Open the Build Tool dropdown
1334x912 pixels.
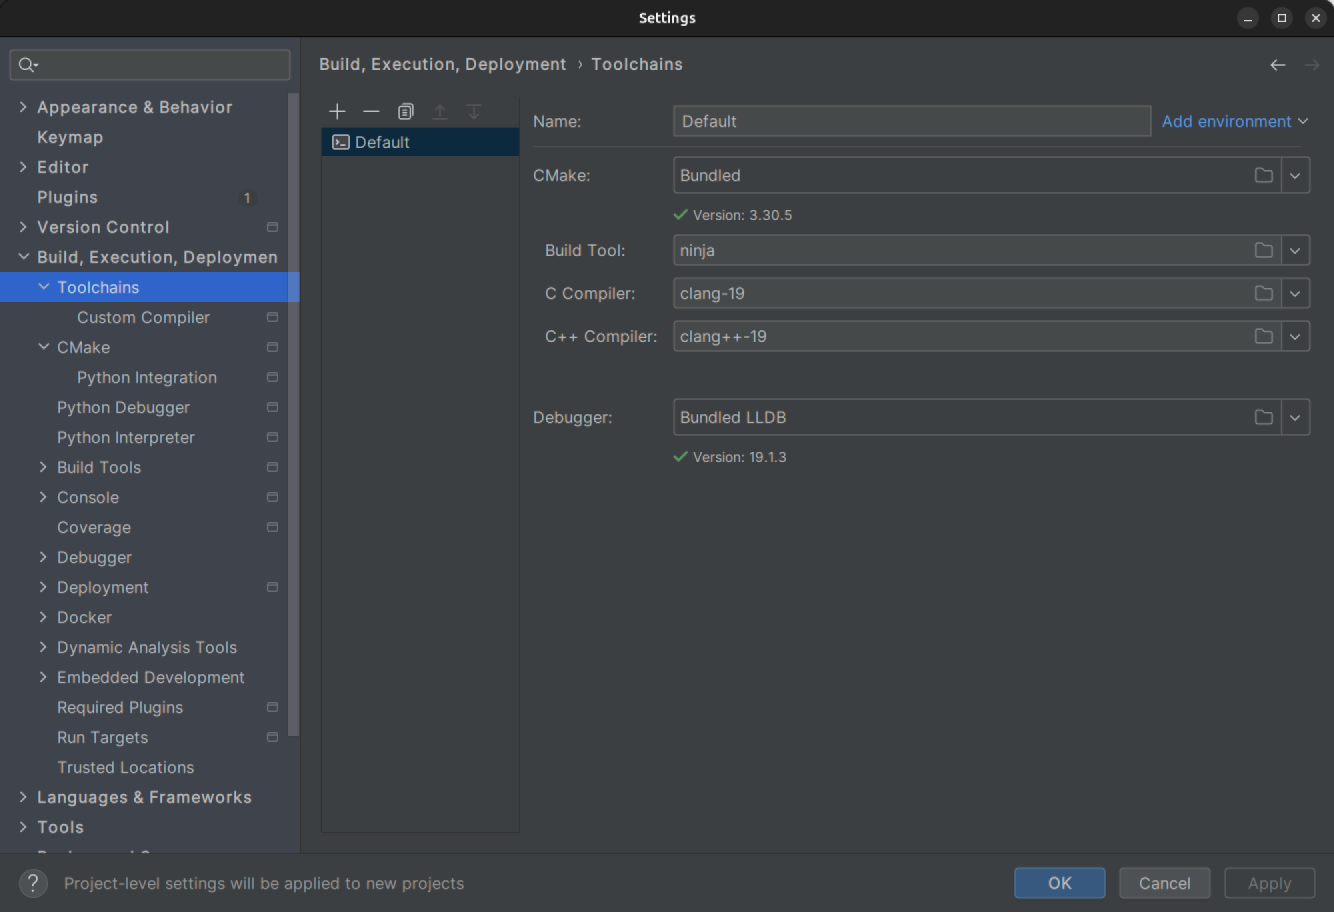(x=1296, y=250)
